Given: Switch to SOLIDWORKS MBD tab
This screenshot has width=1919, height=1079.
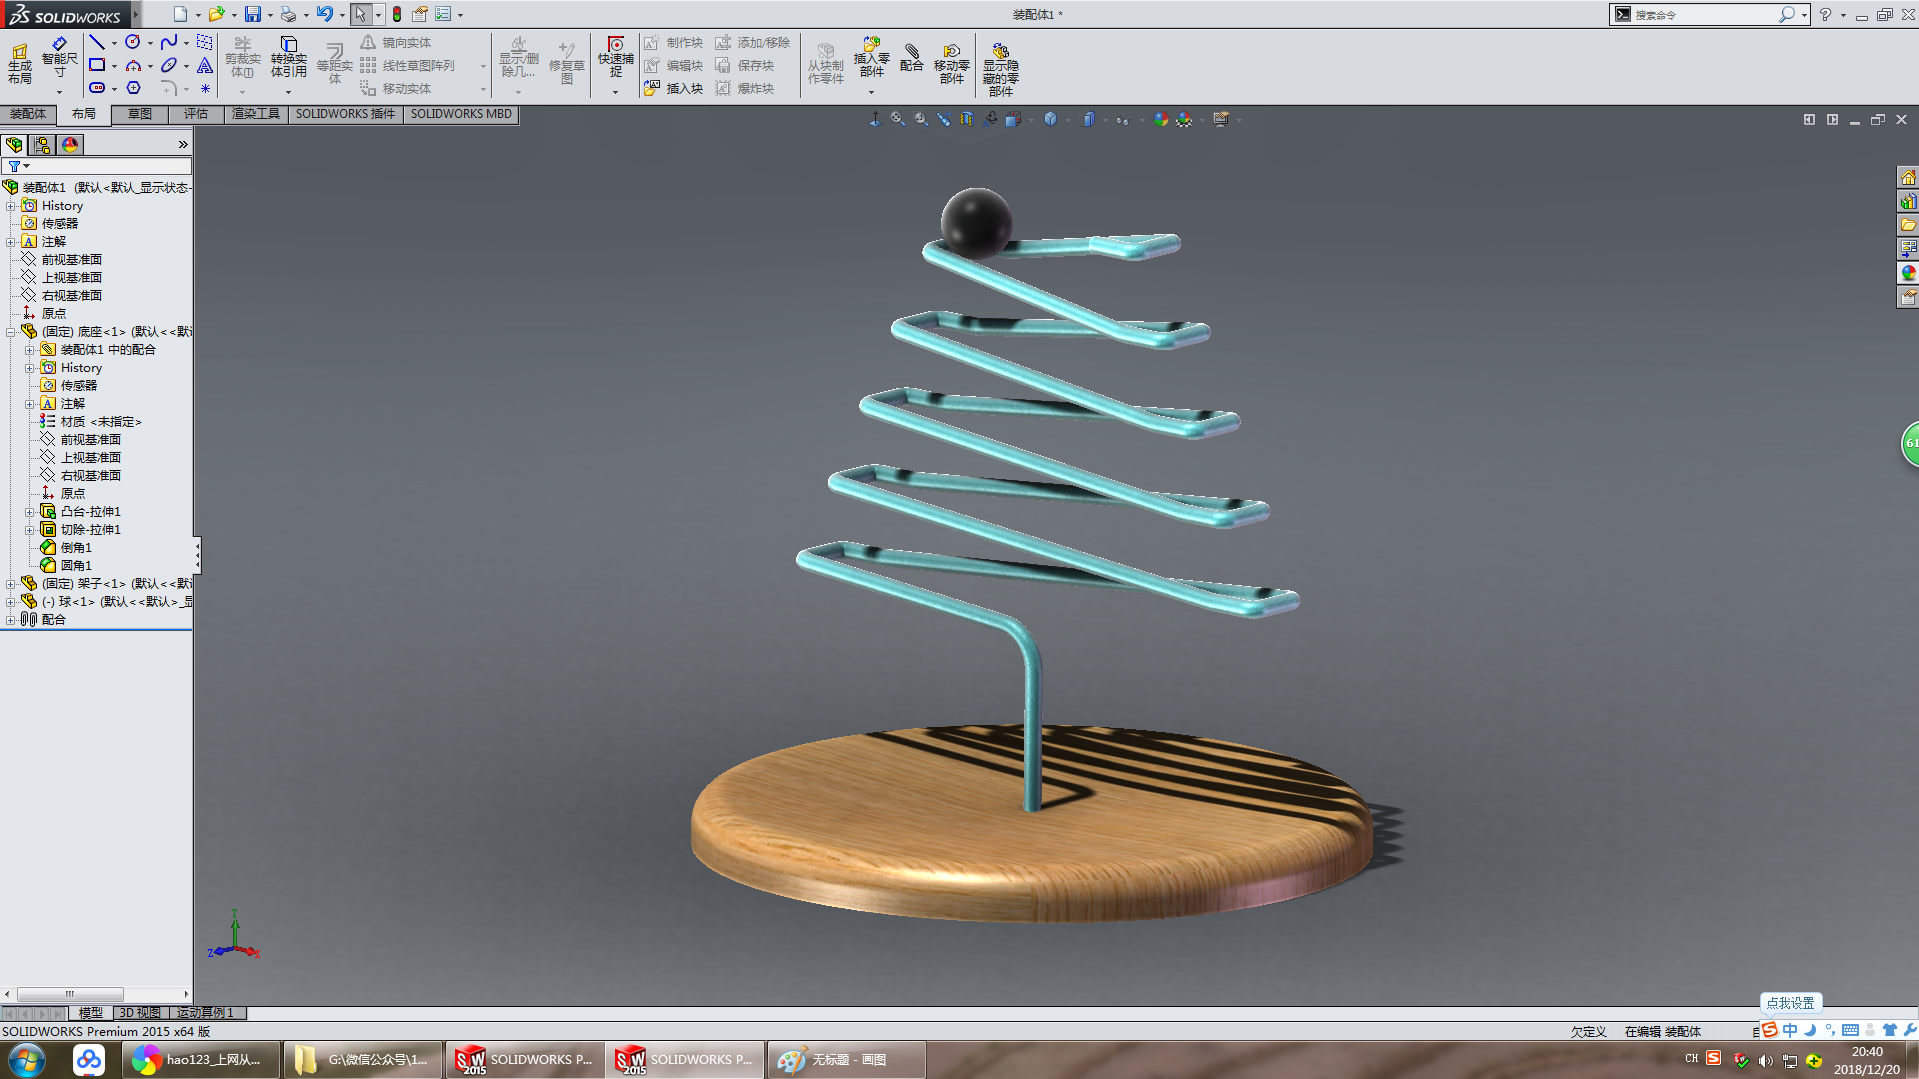Looking at the screenshot, I should coord(461,114).
